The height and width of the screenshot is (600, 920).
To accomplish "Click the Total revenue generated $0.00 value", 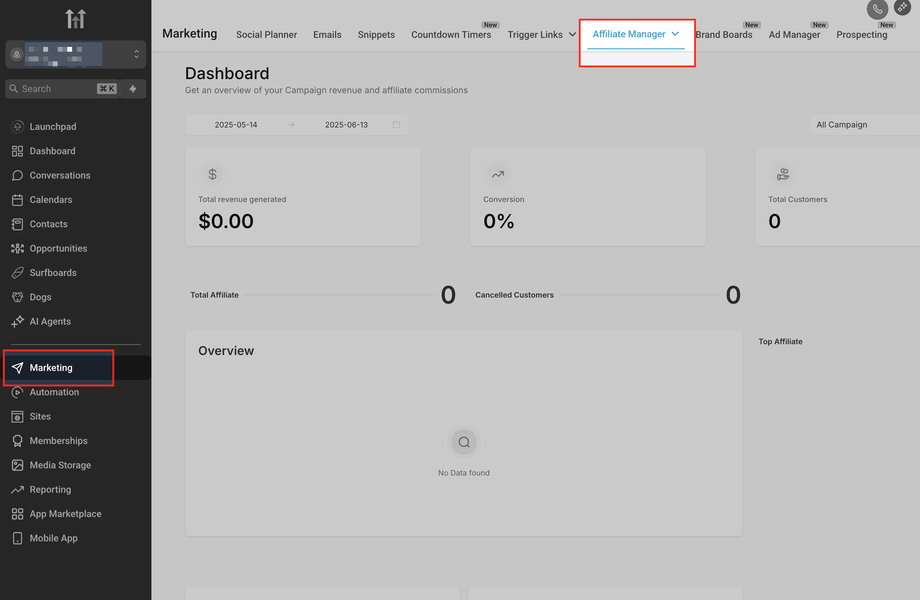I will click(226, 221).
